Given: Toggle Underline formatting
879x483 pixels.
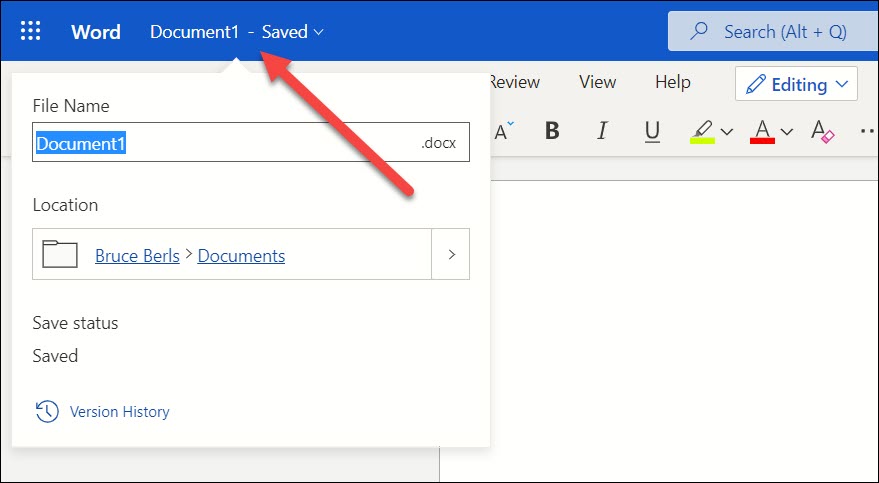Looking at the screenshot, I should coord(651,132).
